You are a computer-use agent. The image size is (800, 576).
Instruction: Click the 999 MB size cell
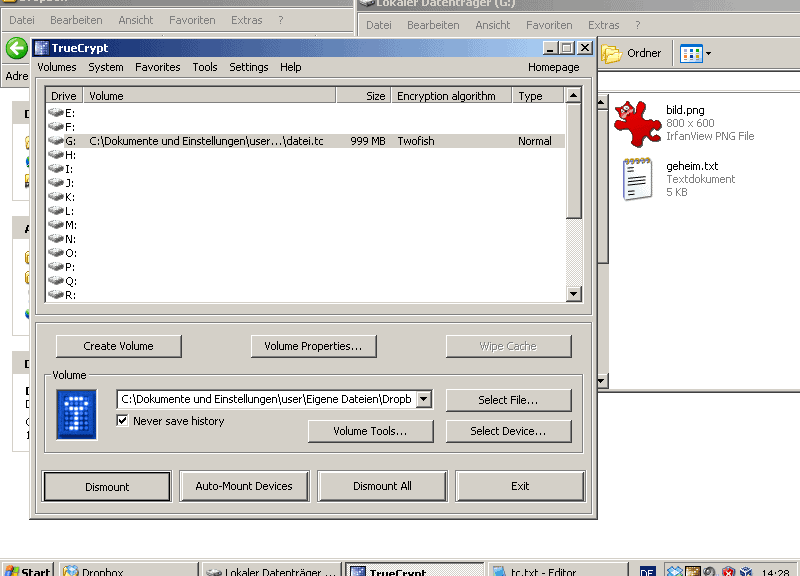368,141
